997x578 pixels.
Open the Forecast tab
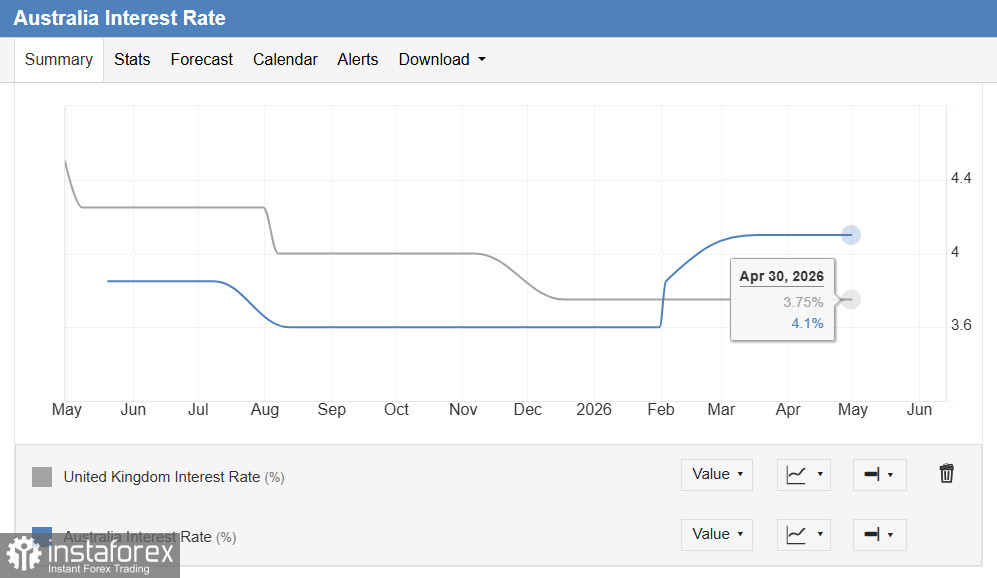[202, 60]
